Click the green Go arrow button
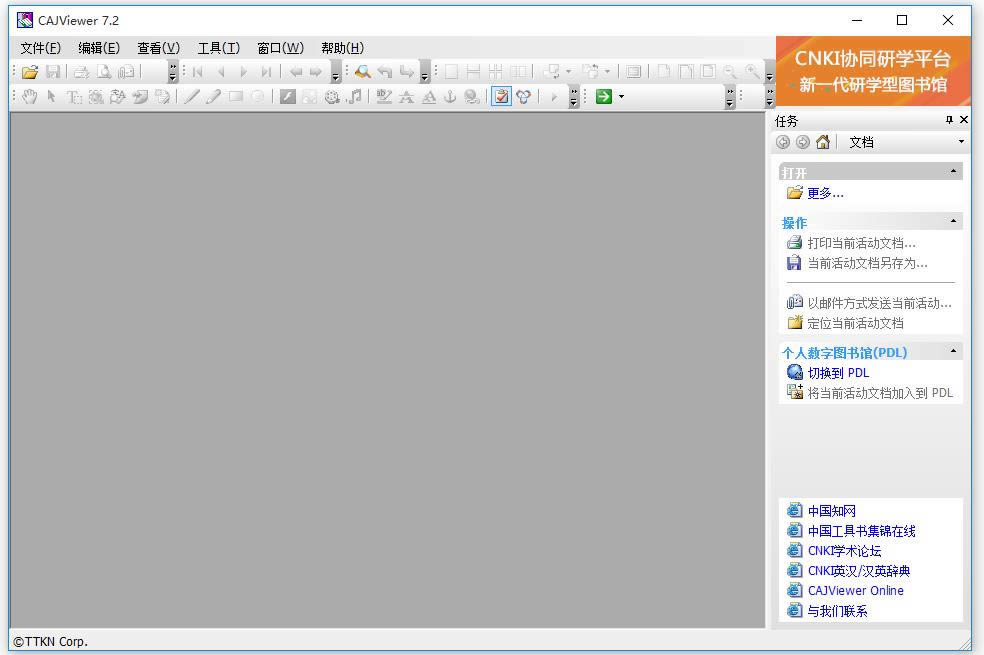 pyautogui.click(x=604, y=97)
